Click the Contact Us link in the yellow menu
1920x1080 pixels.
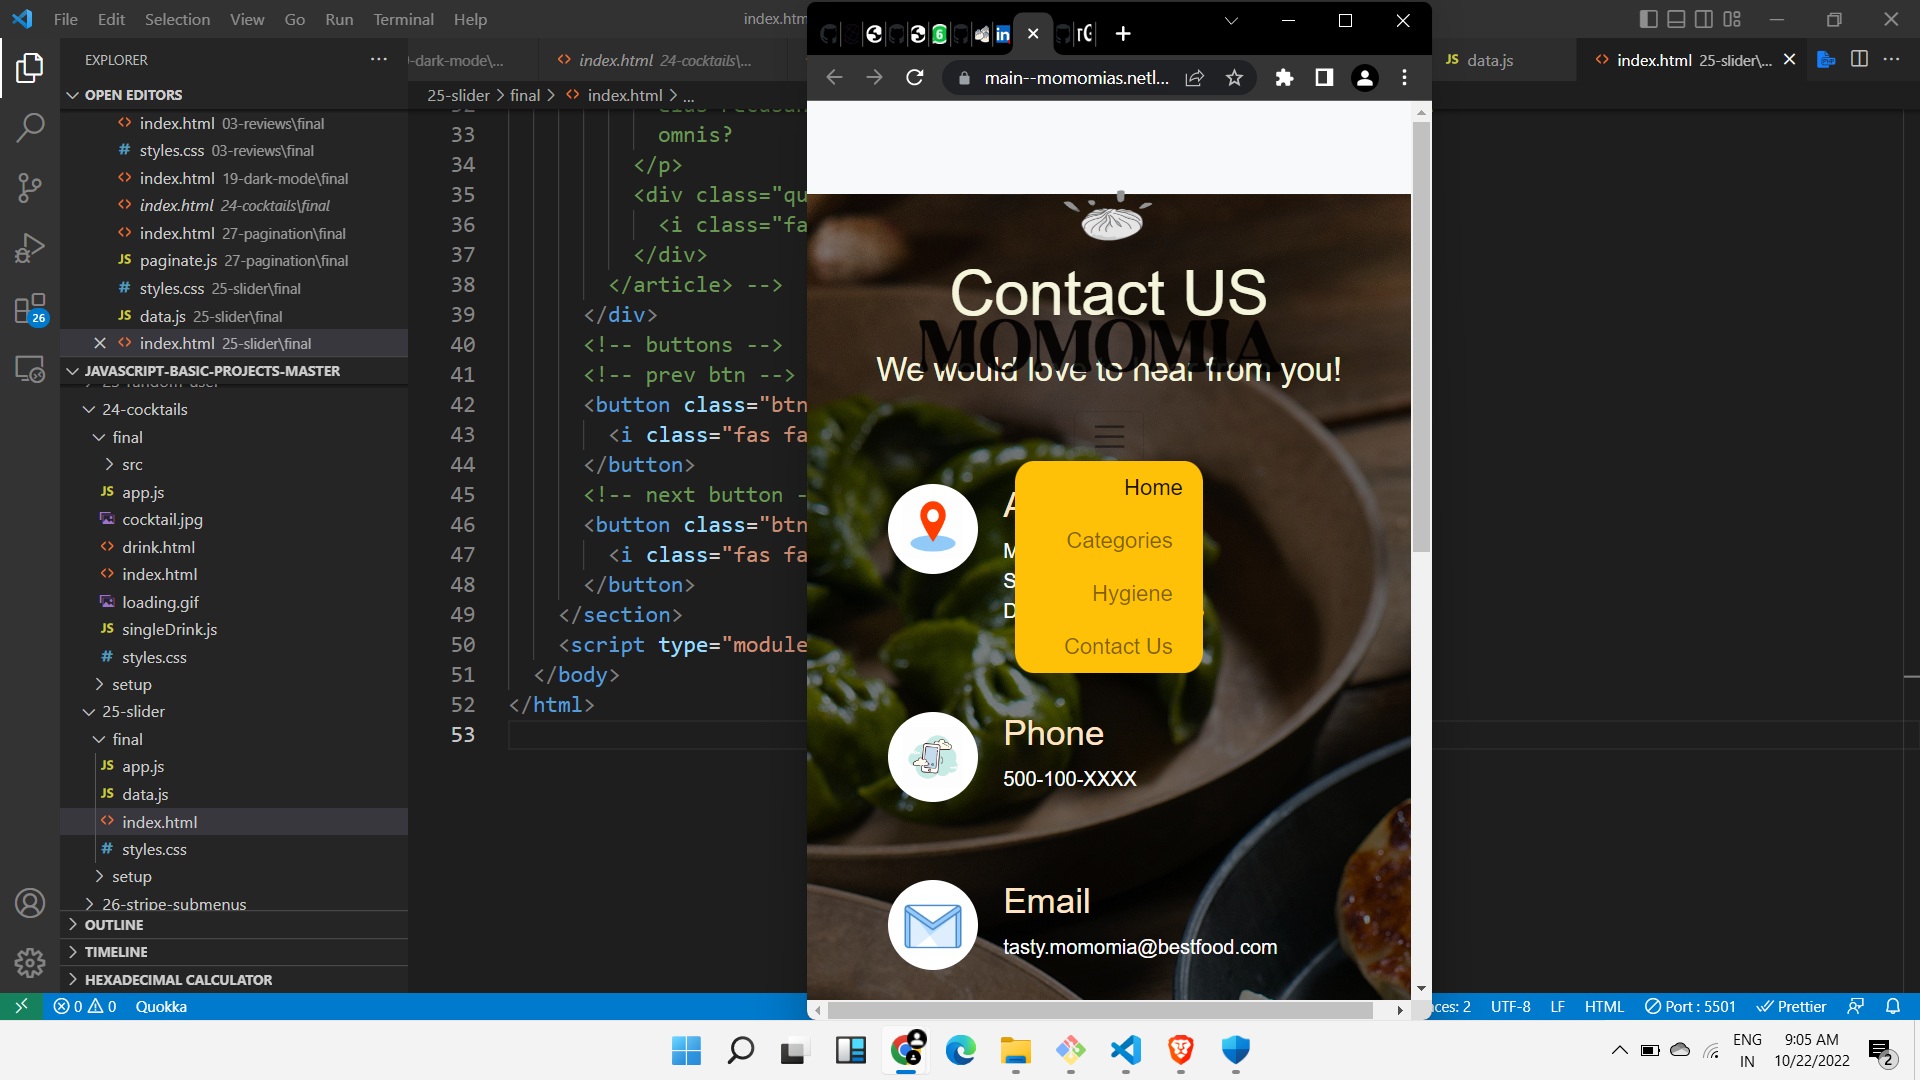click(1117, 646)
